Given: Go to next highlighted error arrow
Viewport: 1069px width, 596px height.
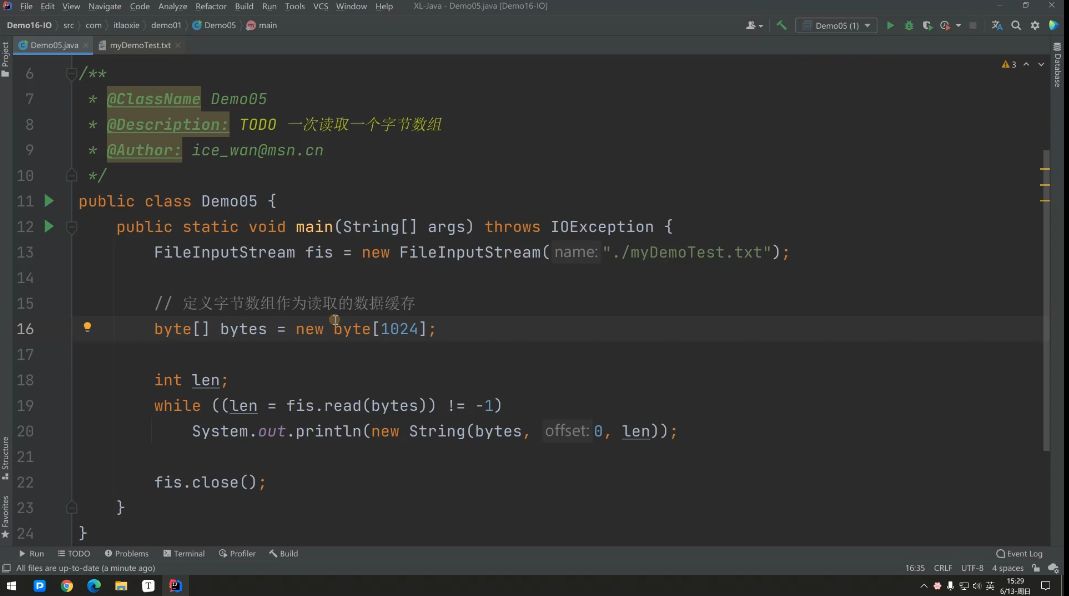Looking at the screenshot, I should tap(1041, 64).
